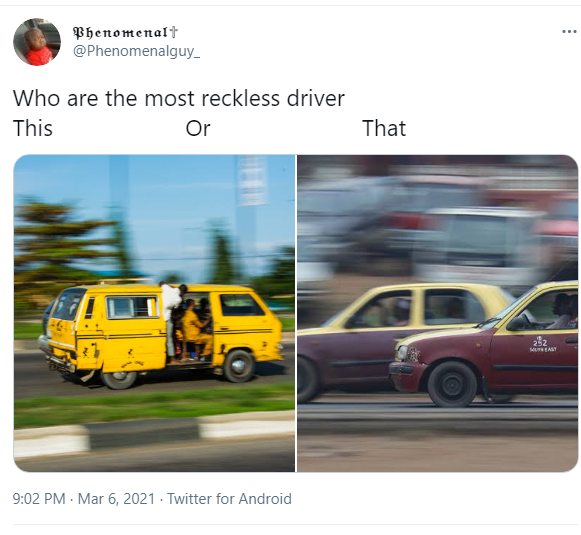The height and width of the screenshot is (535, 581).
Task: Open the Phenomenal display name link
Action: 121,33
